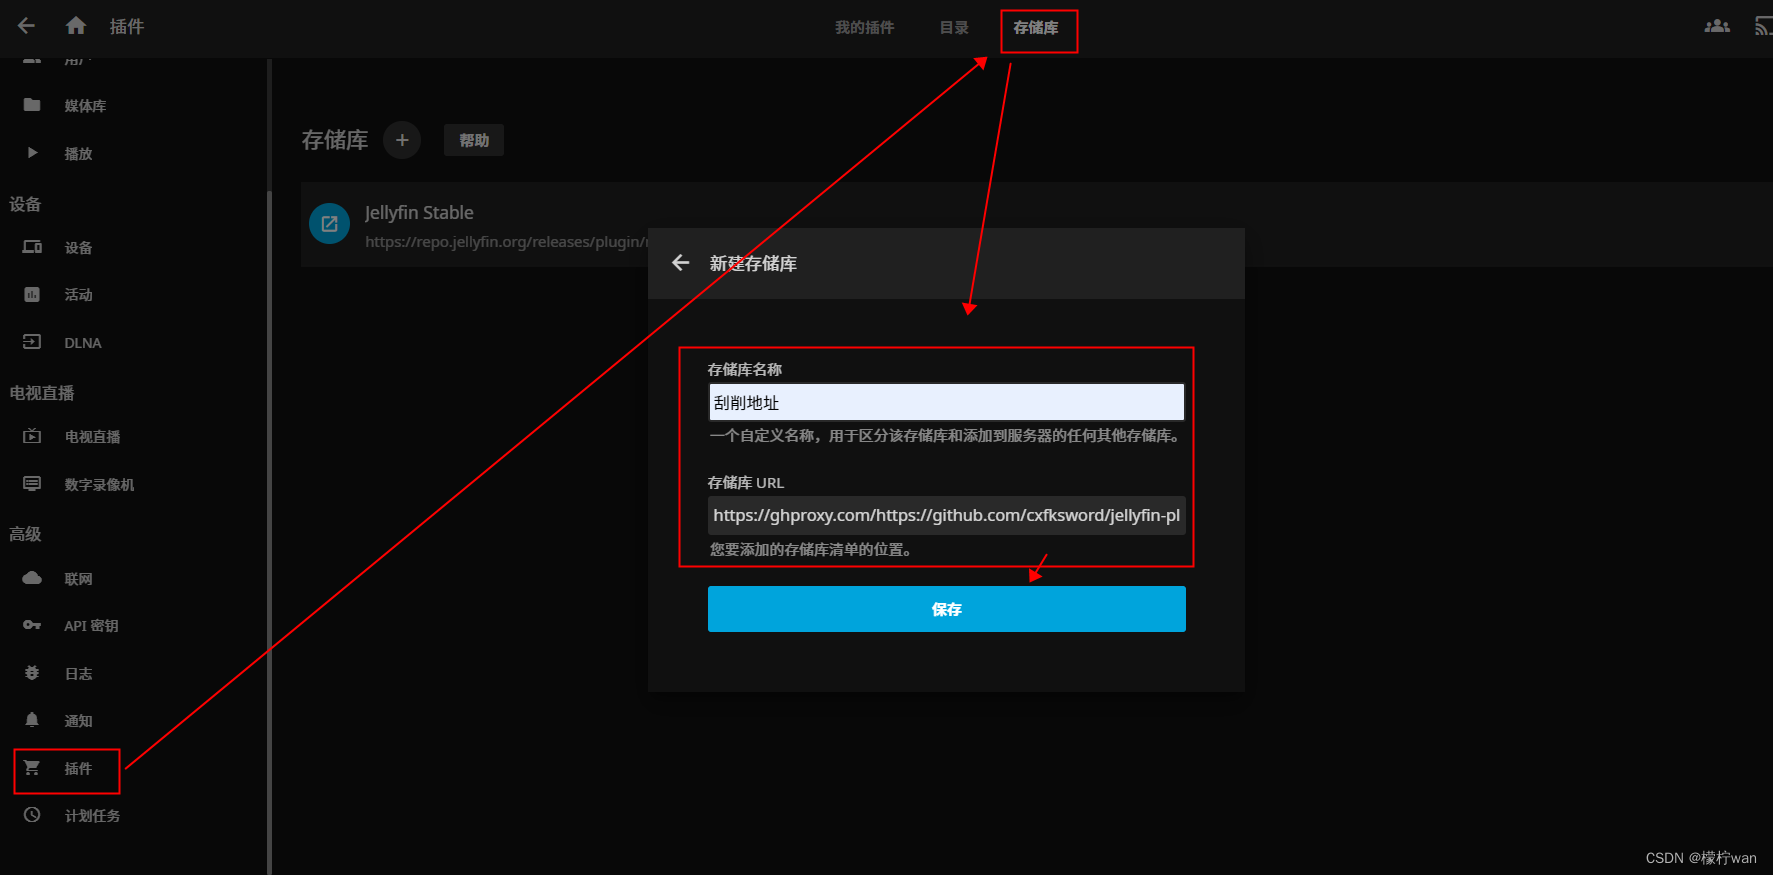The image size is (1773, 875).
Task: Click the notifications bell icon
Action: pyautogui.click(x=32, y=720)
